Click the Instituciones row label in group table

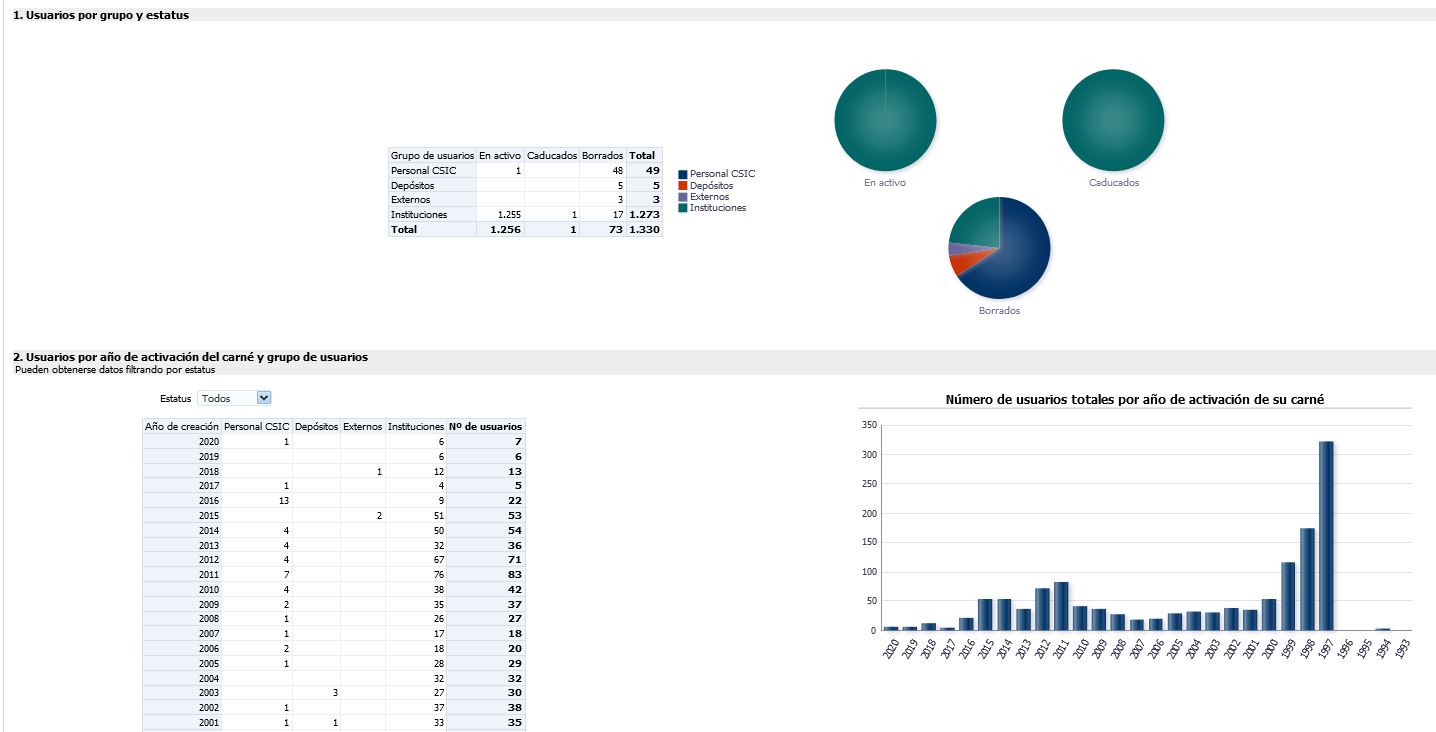tap(419, 215)
